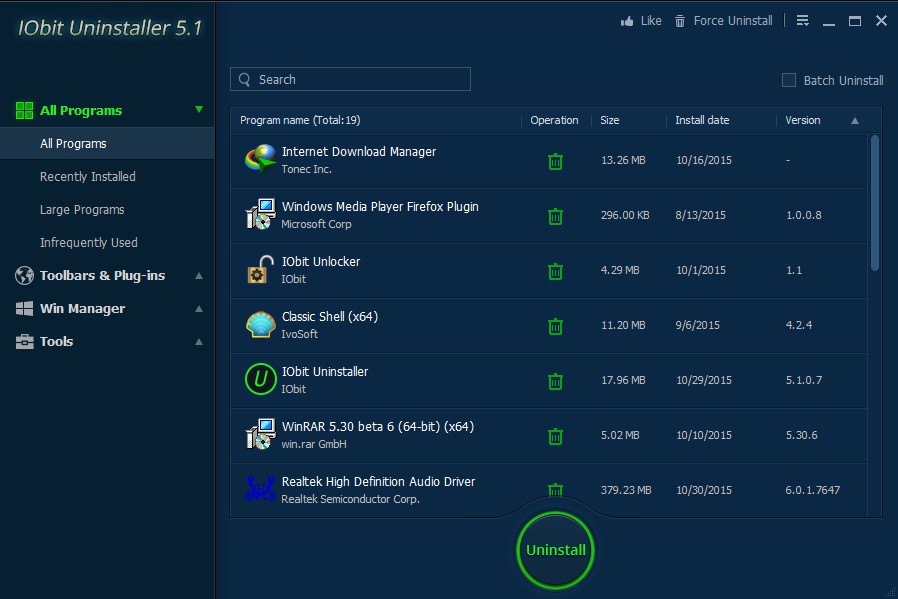Click the search magnifier icon
898x599 pixels.
pyautogui.click(x=245, y=80)
